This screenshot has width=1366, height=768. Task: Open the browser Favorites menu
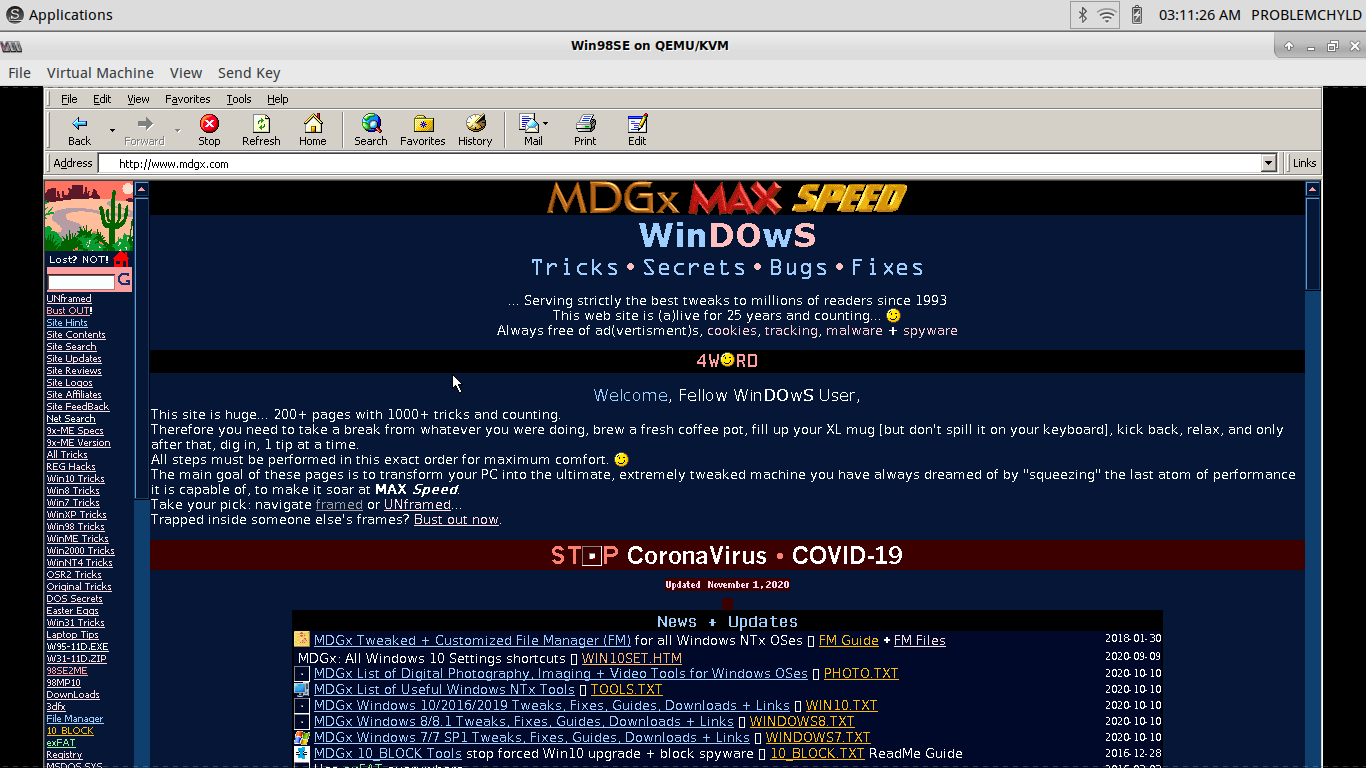[x=188, y=99]
